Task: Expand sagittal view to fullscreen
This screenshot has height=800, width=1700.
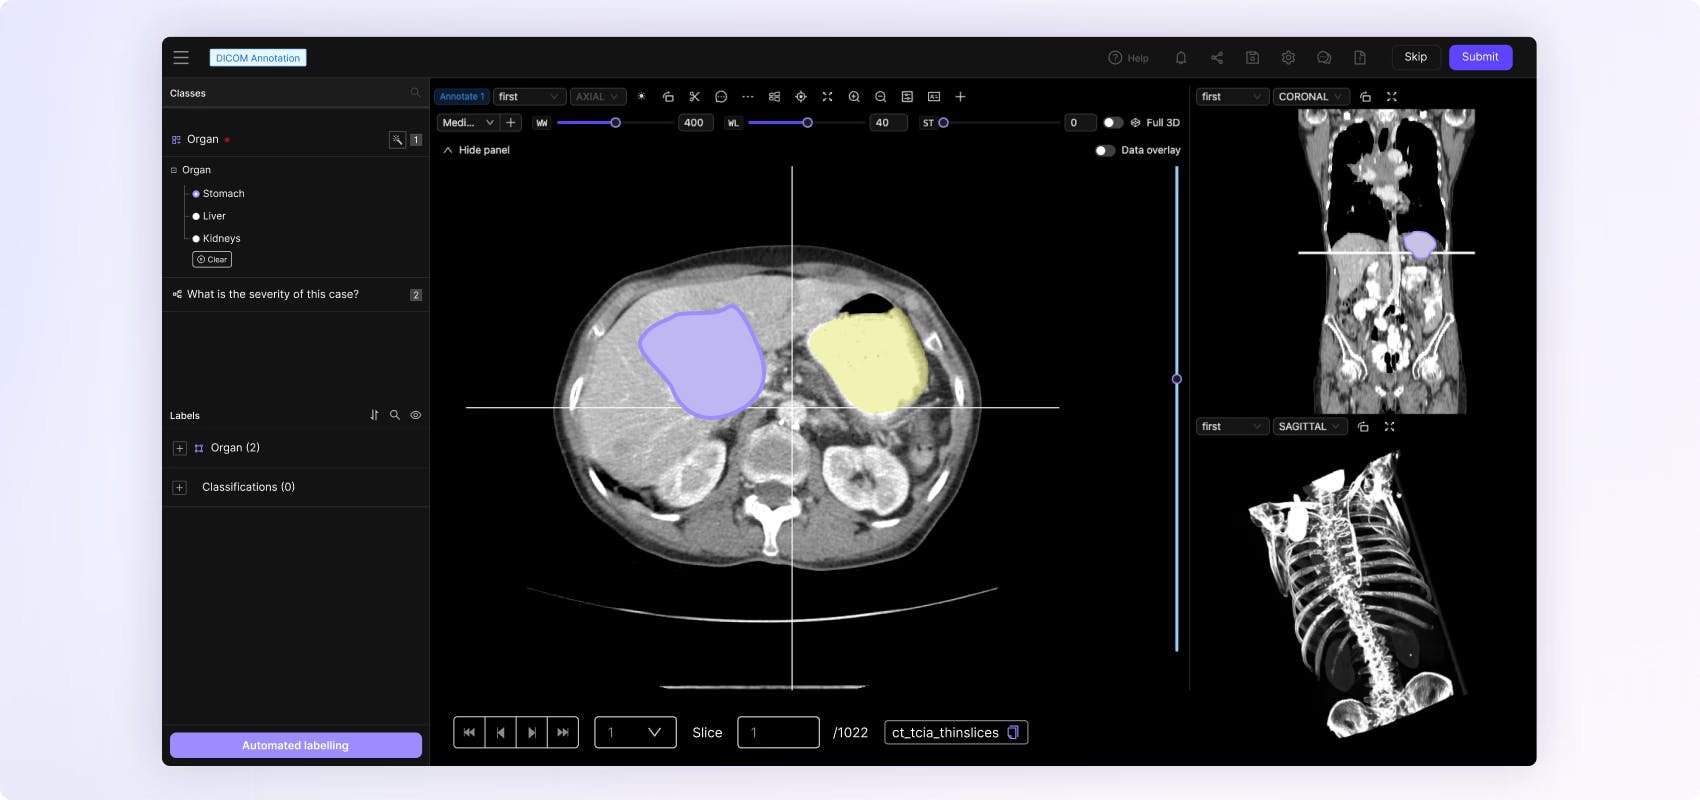Action: [1389, 427]
